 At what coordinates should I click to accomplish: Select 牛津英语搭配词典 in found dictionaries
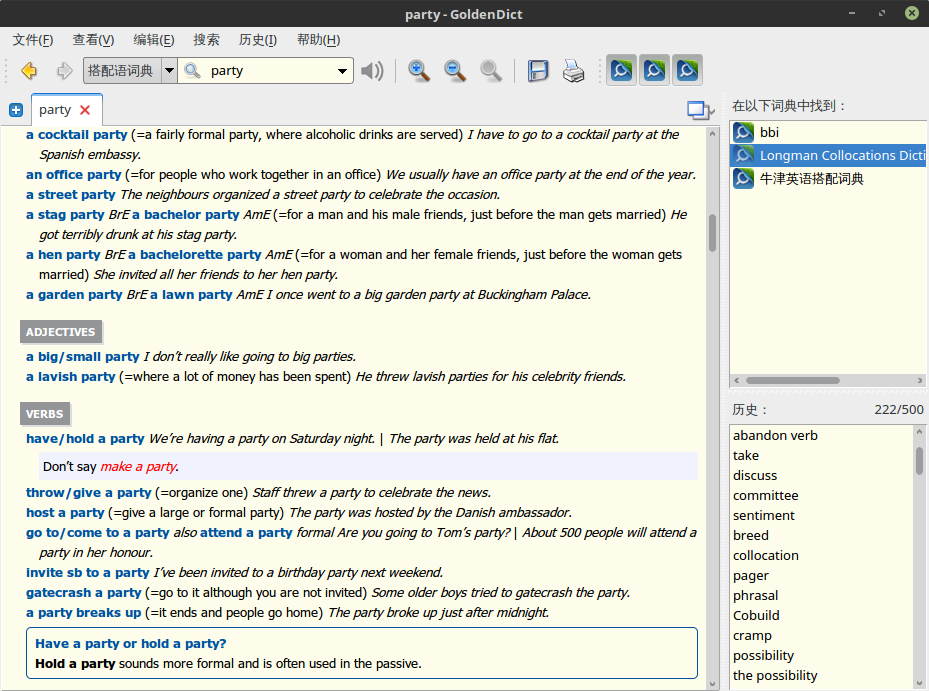pos(811,178)
